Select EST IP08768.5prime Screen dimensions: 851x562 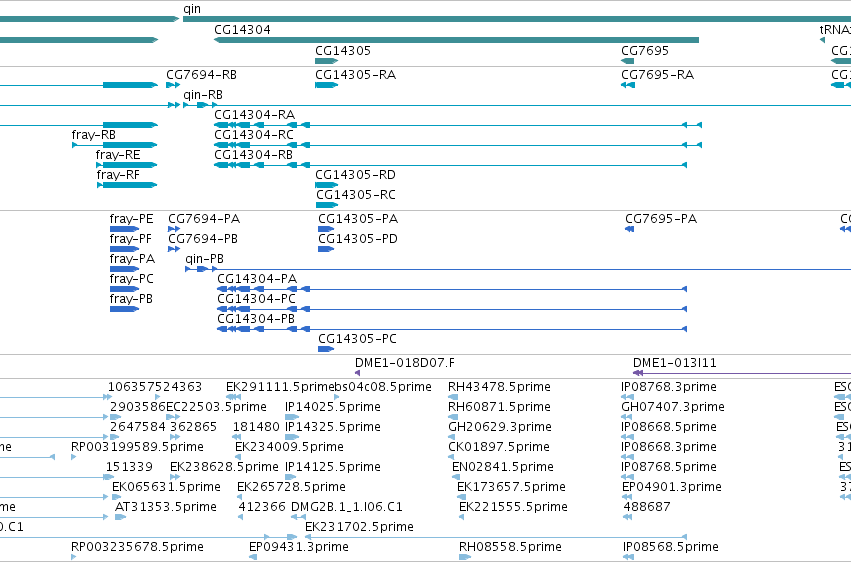click(x=669, y=468)
